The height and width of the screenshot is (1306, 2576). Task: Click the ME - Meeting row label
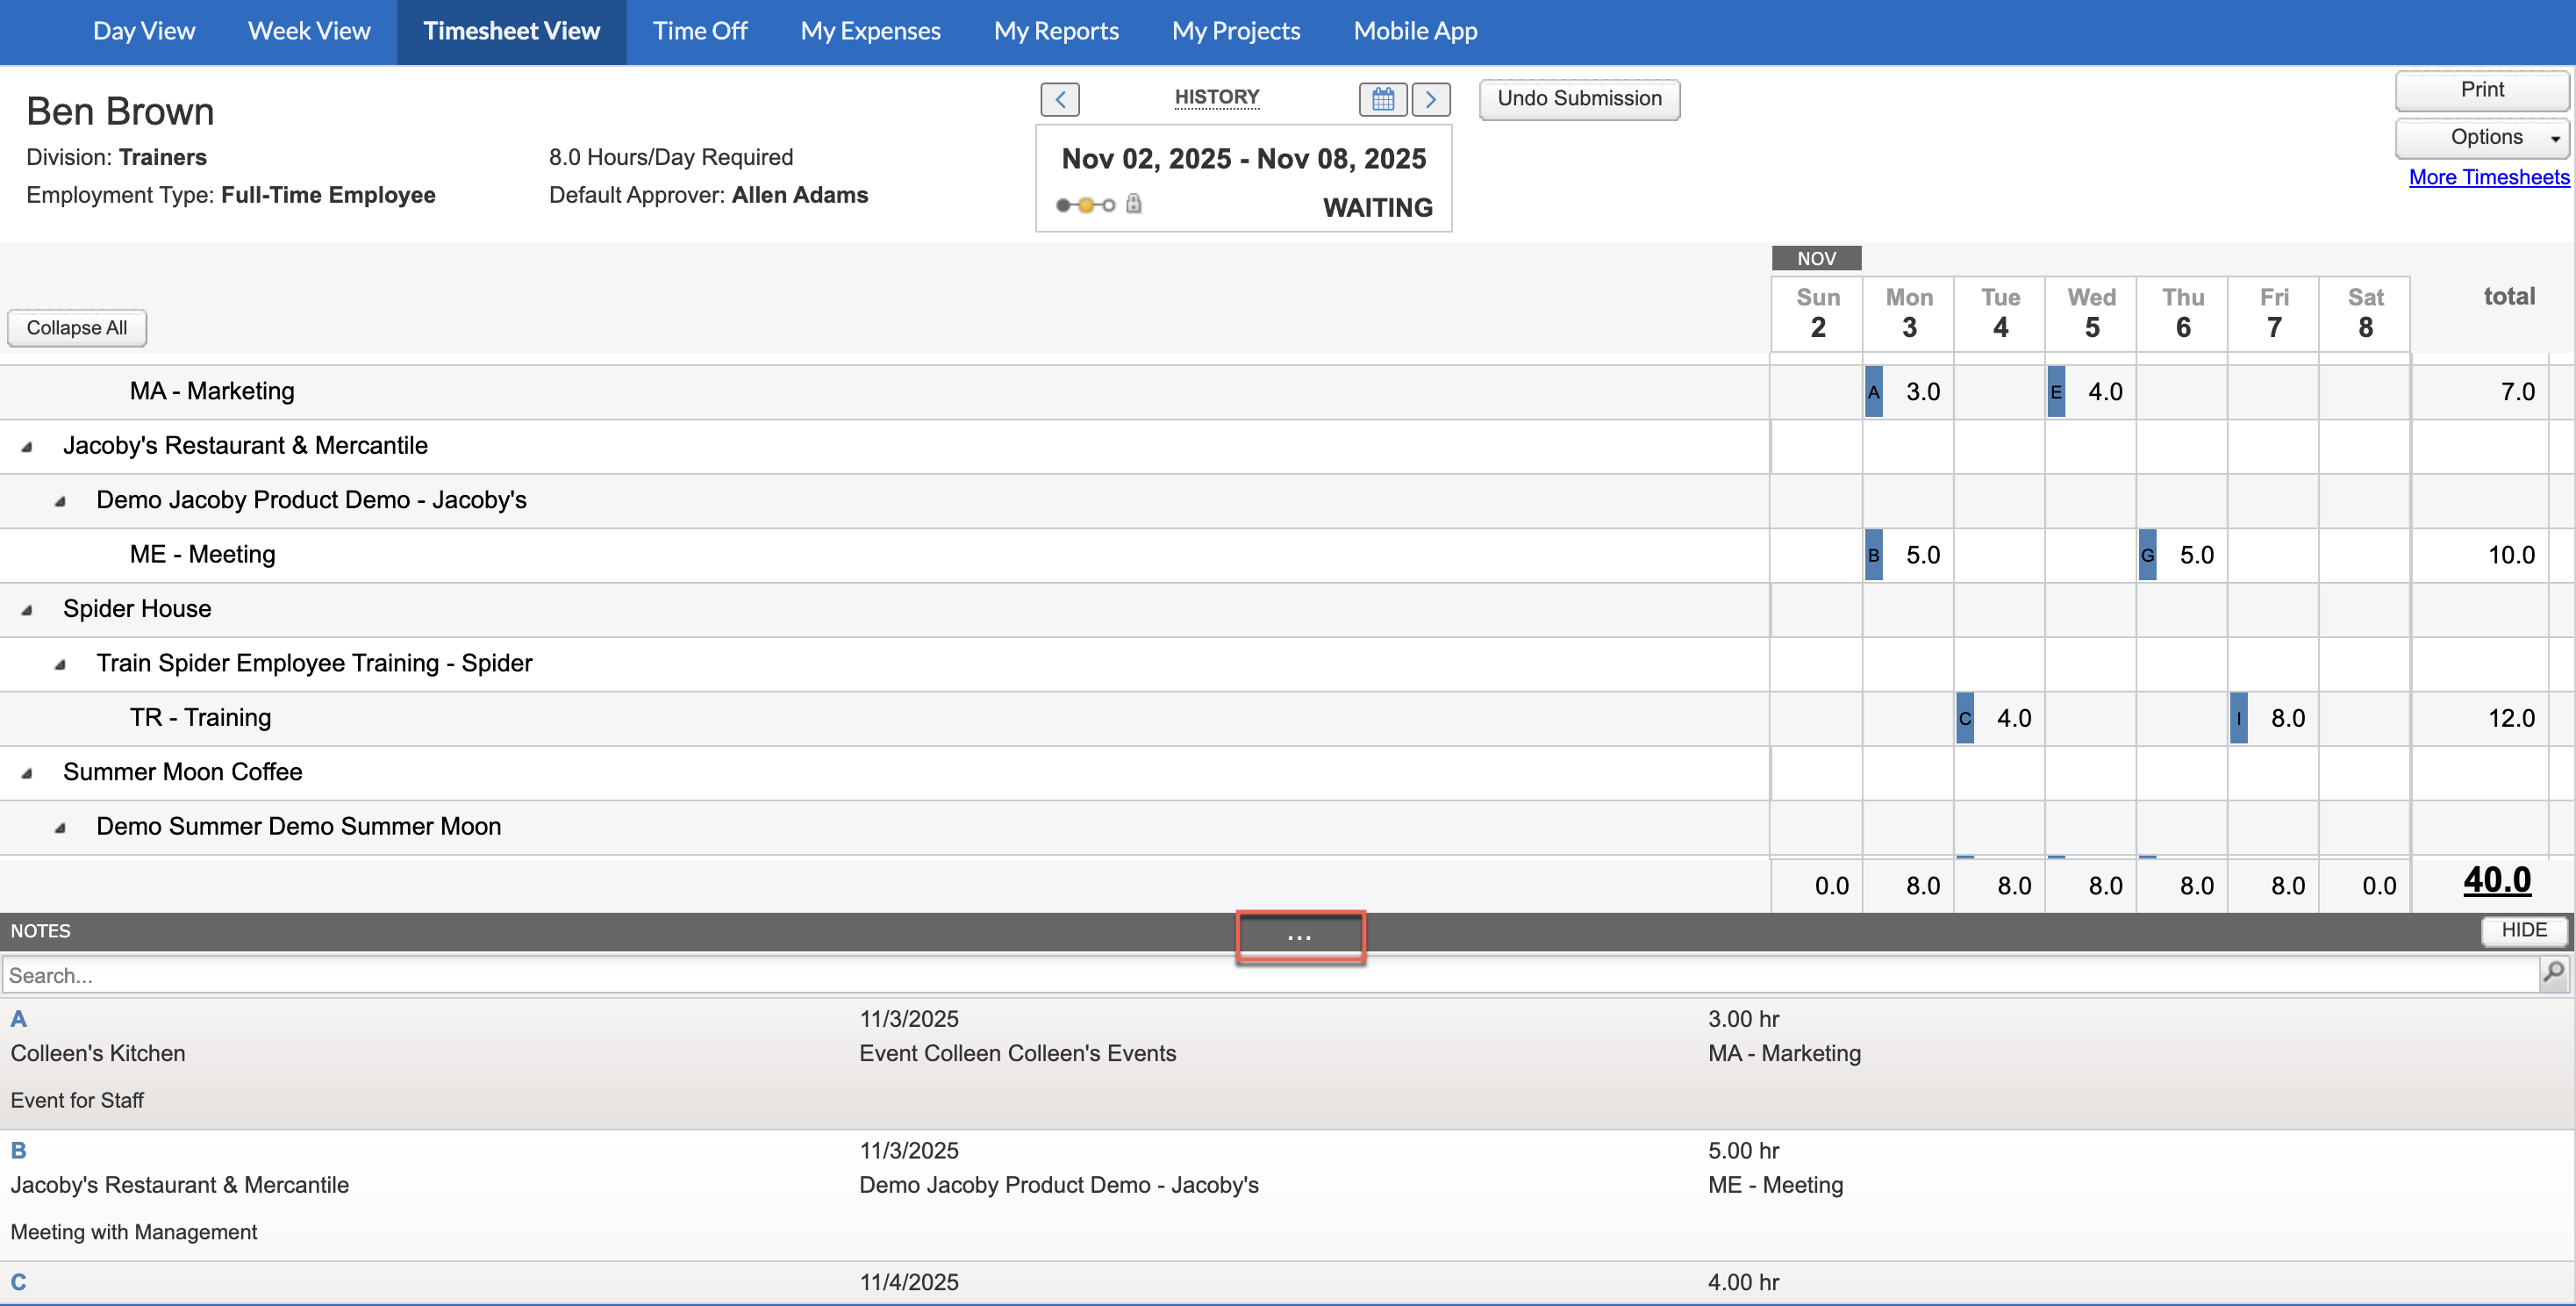click(202, 554)
